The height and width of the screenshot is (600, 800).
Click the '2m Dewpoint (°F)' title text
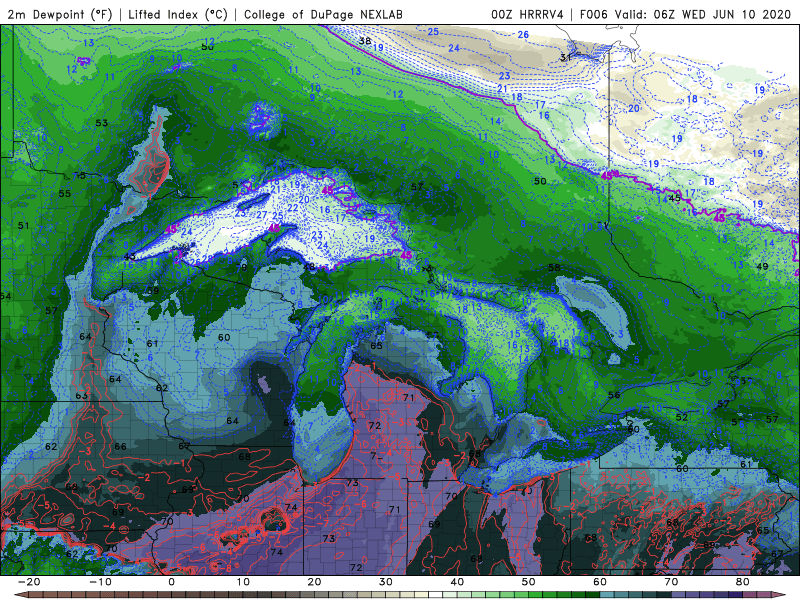click(x=60, y=14)
